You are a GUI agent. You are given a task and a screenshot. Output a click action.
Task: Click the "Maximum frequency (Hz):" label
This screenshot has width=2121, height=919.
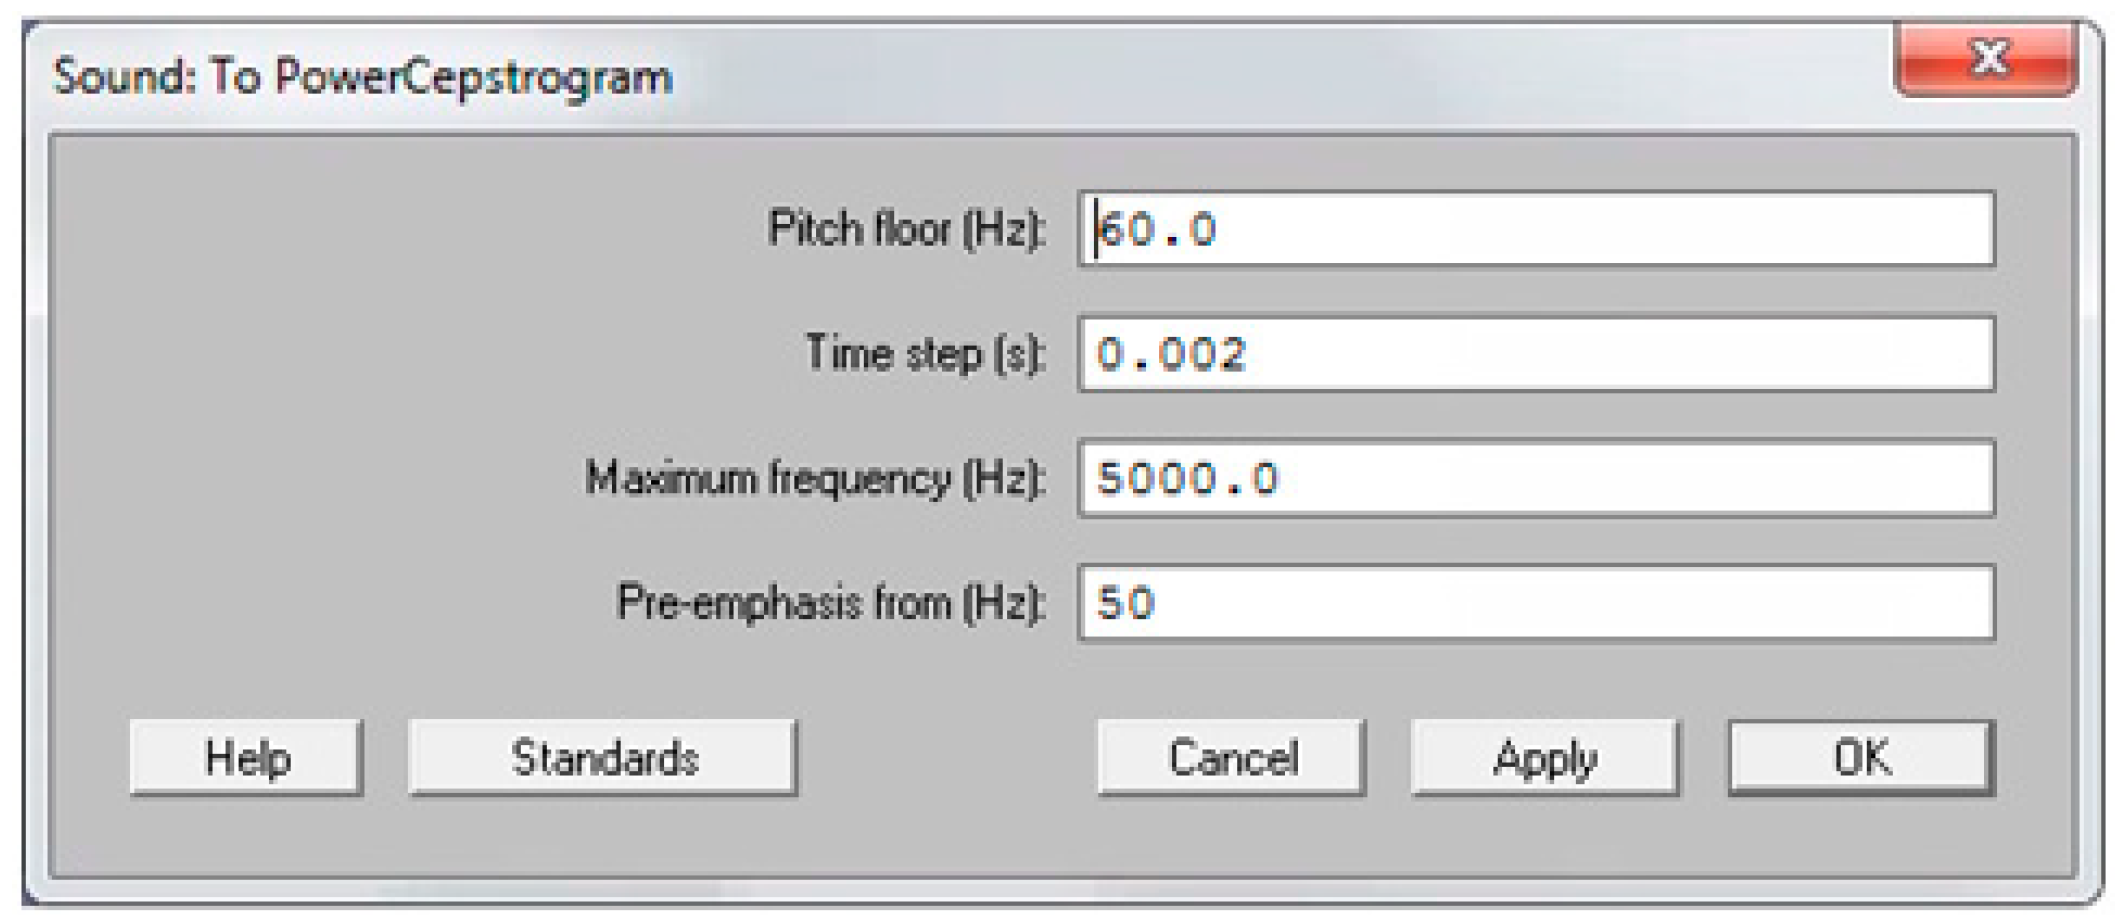(x=815, y=478)
